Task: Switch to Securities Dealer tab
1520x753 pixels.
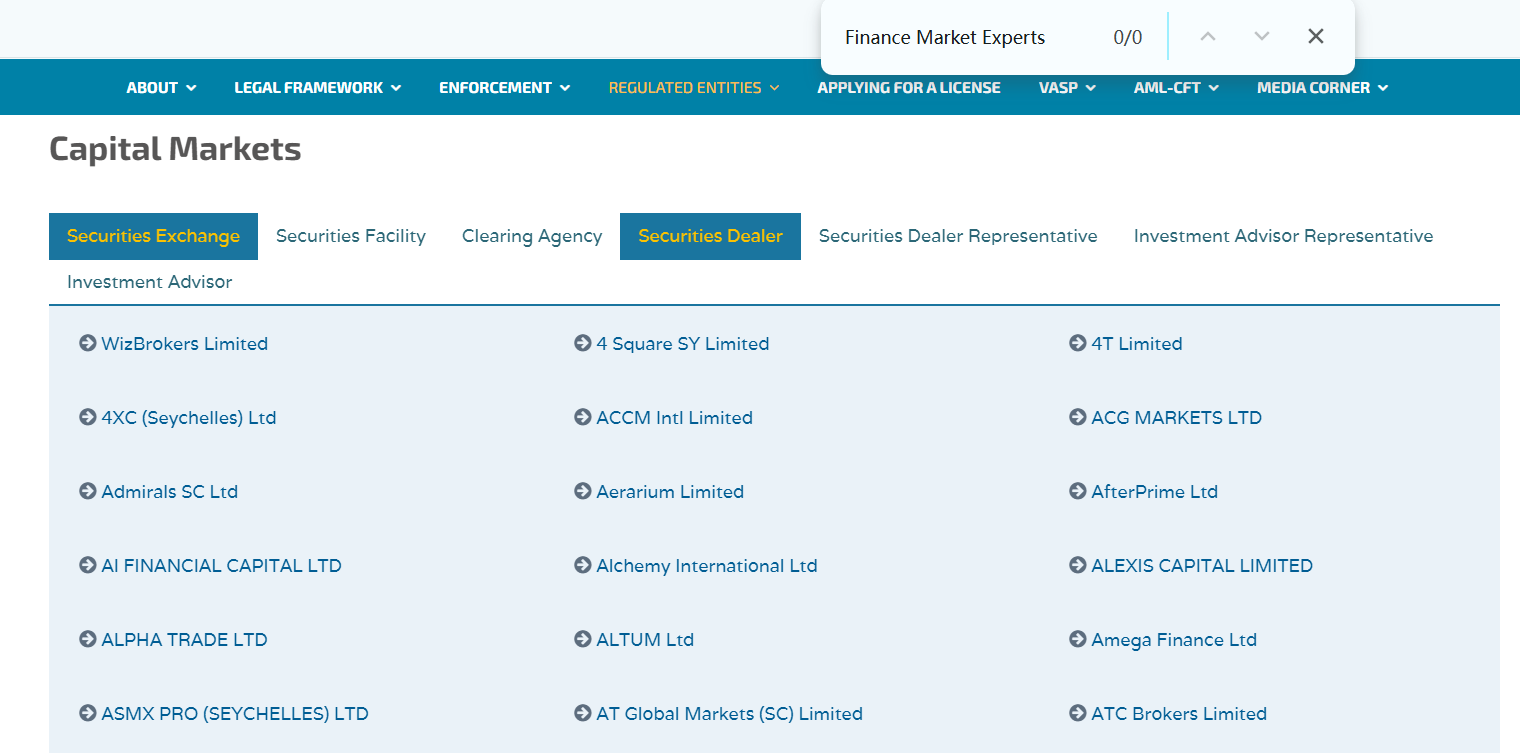Action: coord(710,236)
